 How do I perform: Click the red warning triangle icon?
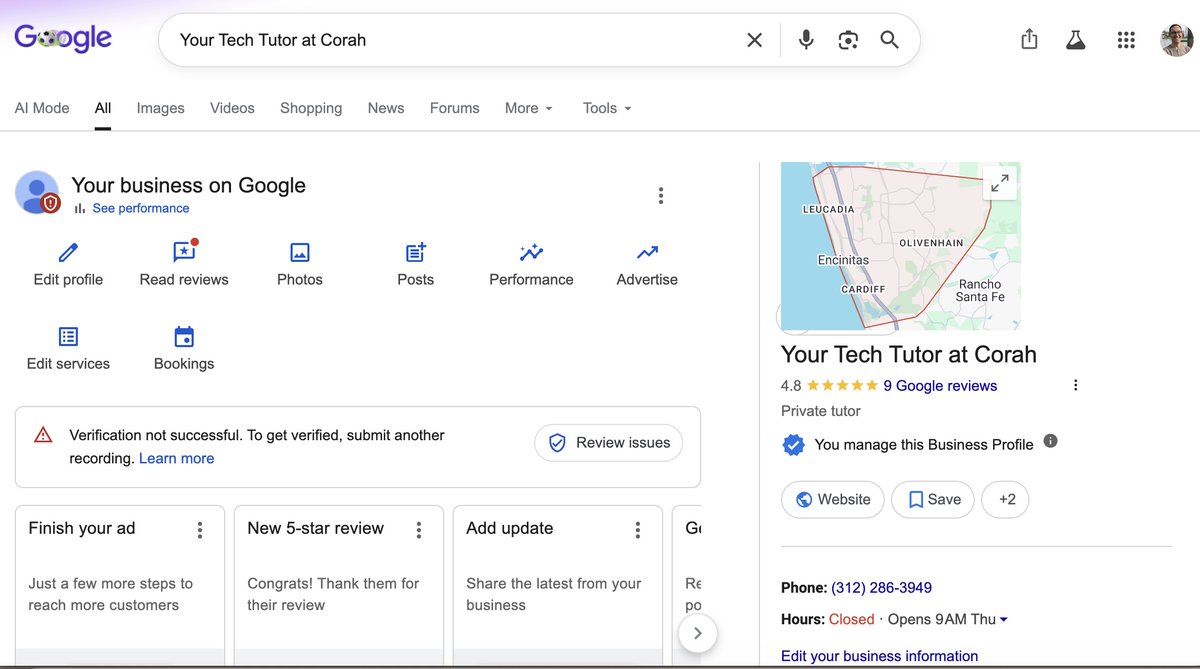coord(43,435)
